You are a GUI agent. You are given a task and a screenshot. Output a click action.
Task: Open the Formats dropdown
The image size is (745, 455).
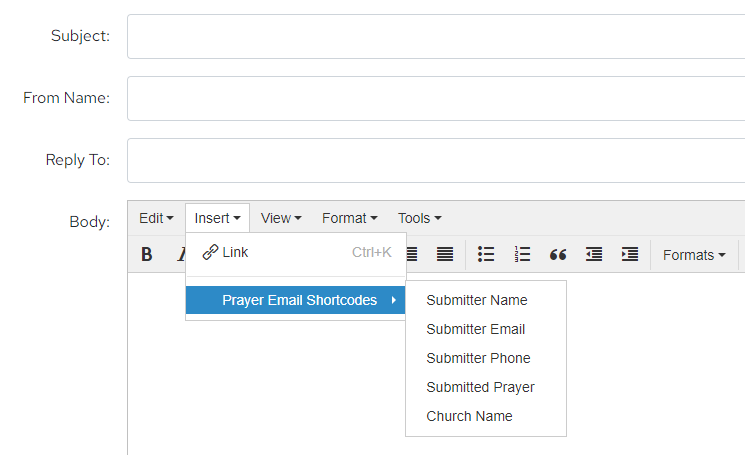click(694, 254)
